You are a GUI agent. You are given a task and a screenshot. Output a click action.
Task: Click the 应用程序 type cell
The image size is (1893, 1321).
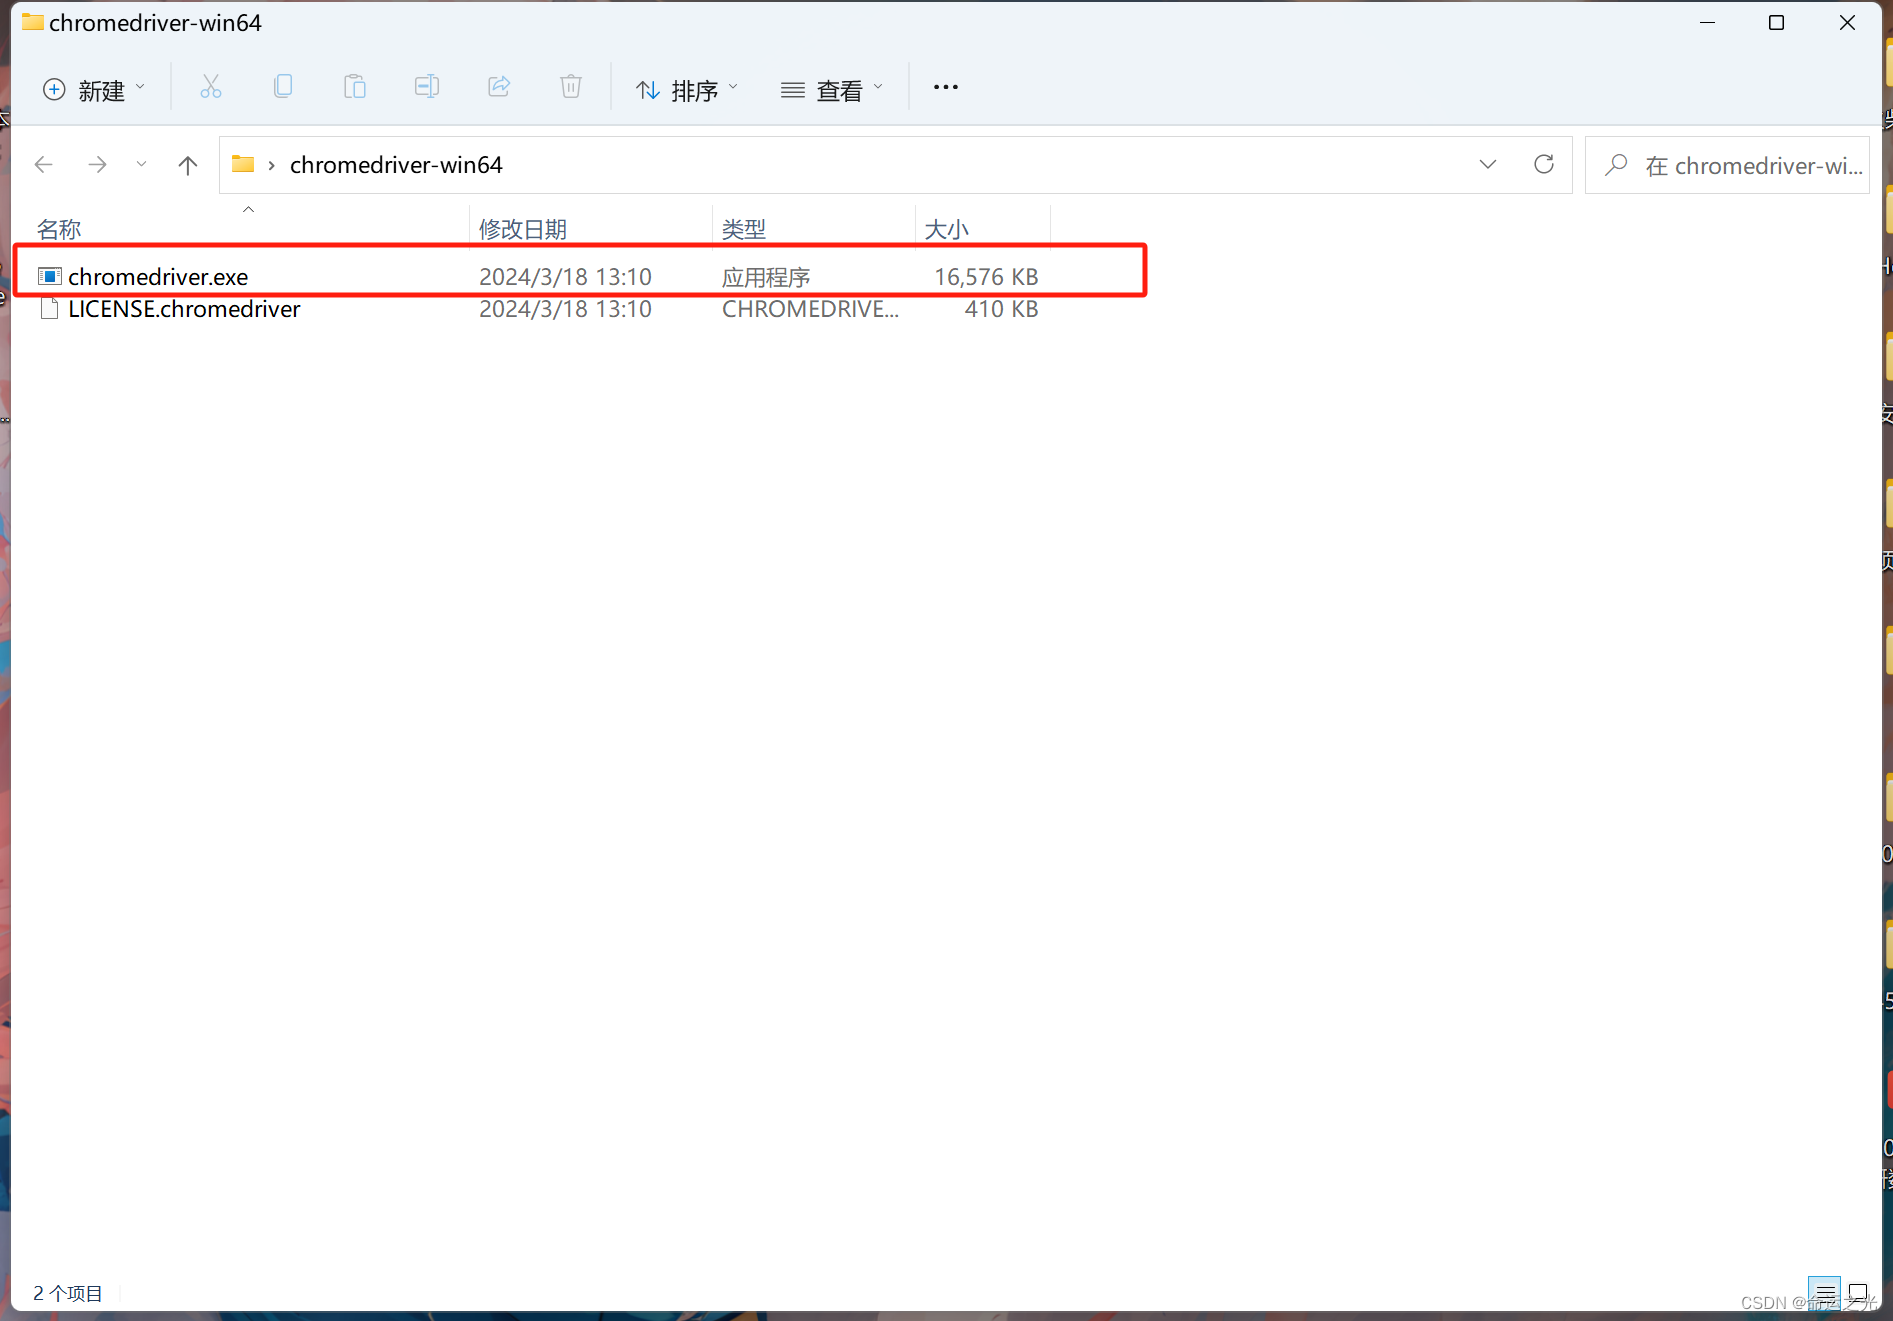pos(766,277)
